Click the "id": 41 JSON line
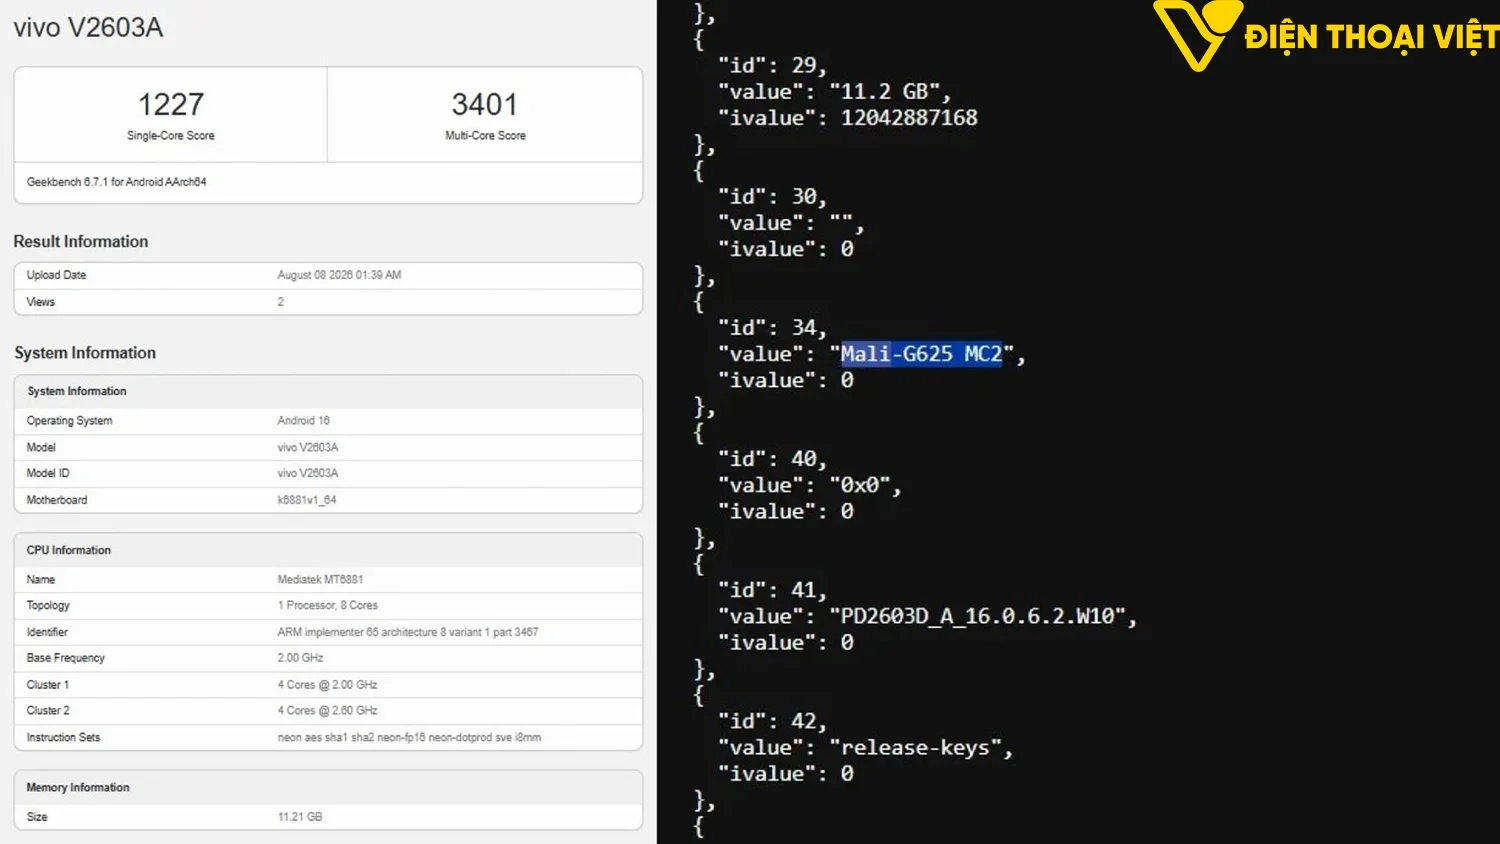Image resolution: width=1500 pixels, height=844 pixels. [x=773, y=590]
